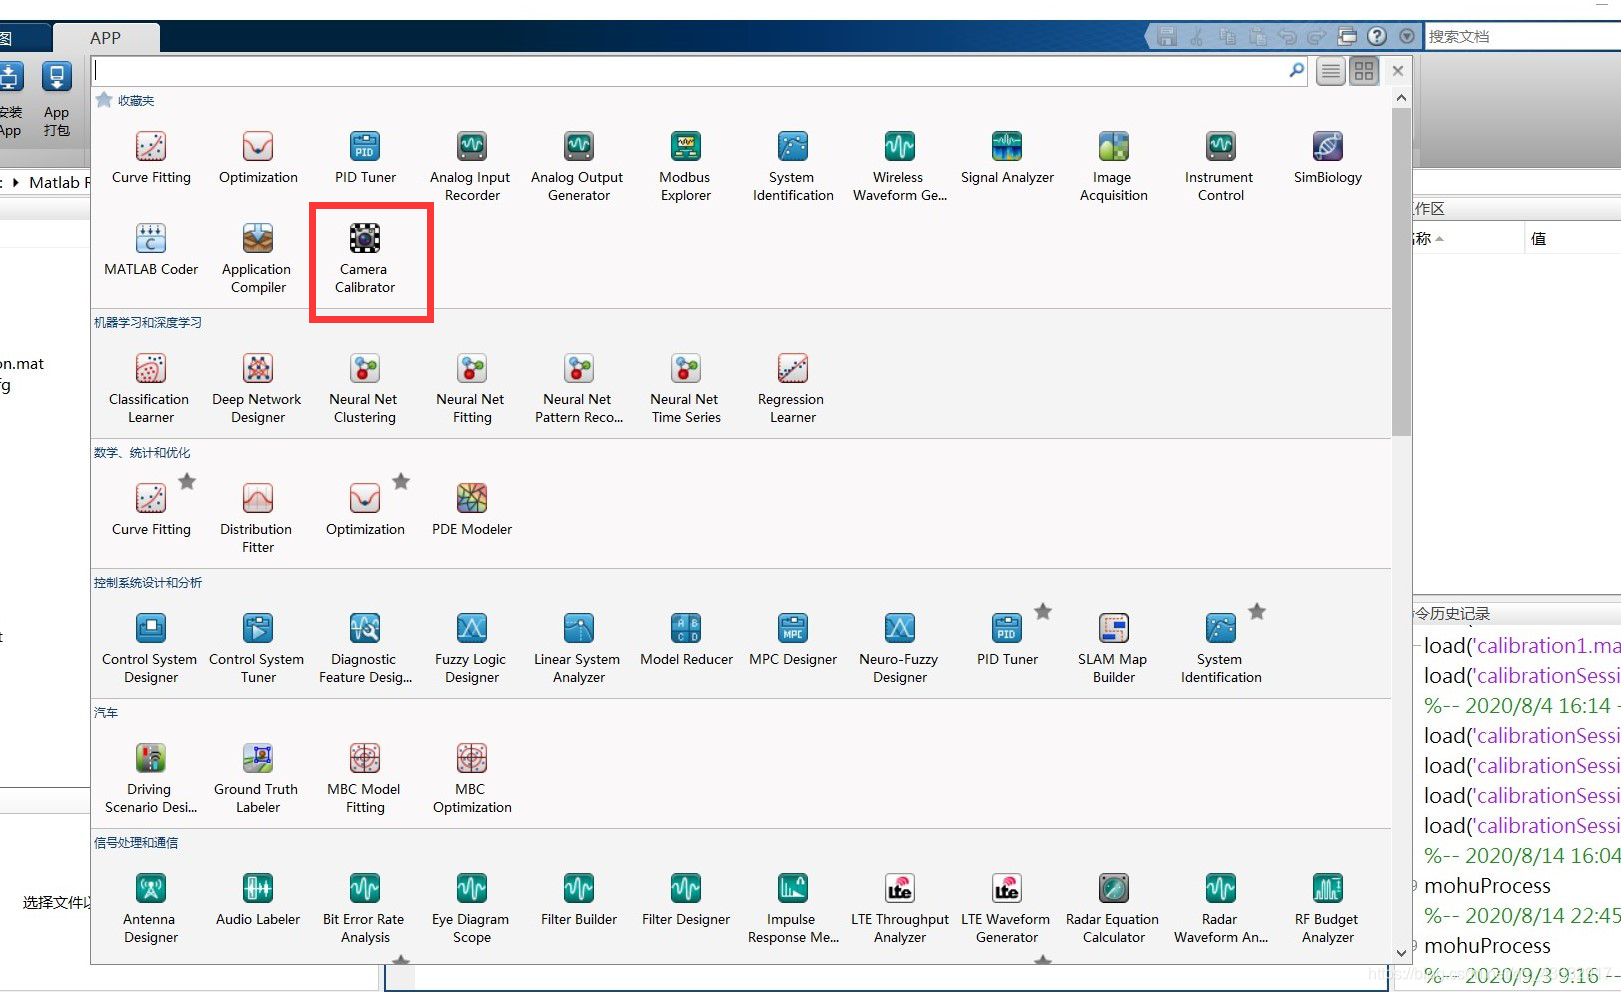This screenshot has height=992, width=1621.
Task: Click the search magnifier icon in gallery
Action: point(1297,70)
